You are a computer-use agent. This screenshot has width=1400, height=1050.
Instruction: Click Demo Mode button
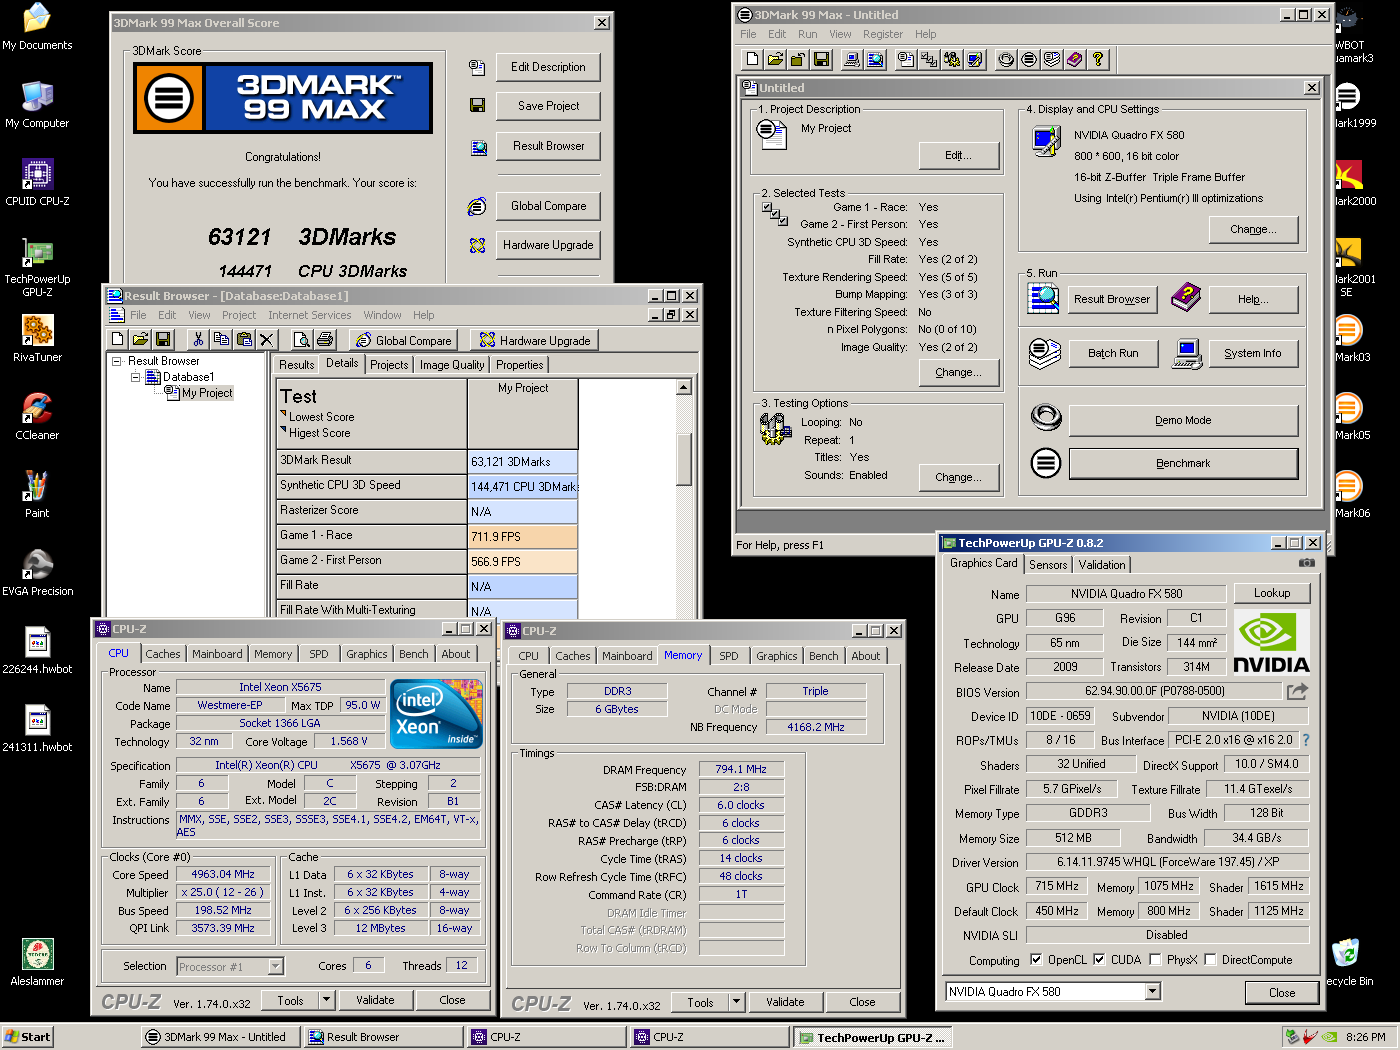[1183, 421]
